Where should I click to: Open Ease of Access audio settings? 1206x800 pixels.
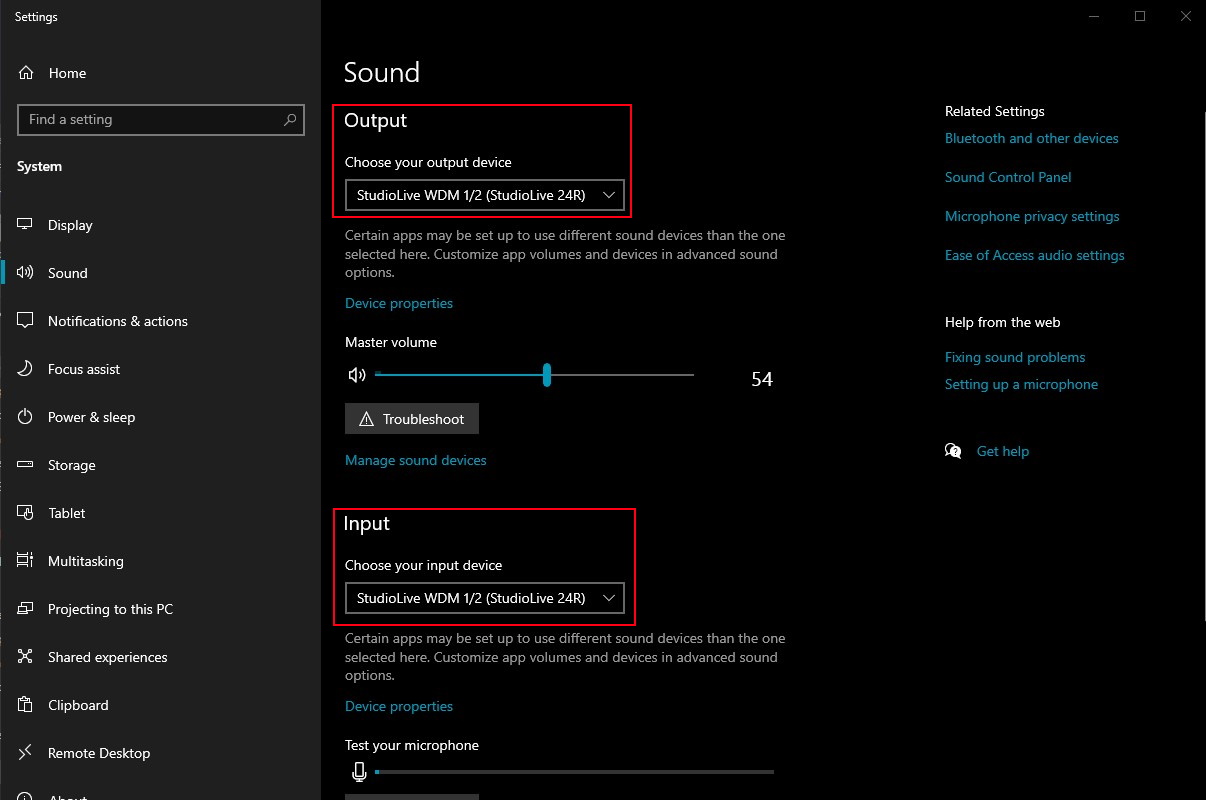1035,255
